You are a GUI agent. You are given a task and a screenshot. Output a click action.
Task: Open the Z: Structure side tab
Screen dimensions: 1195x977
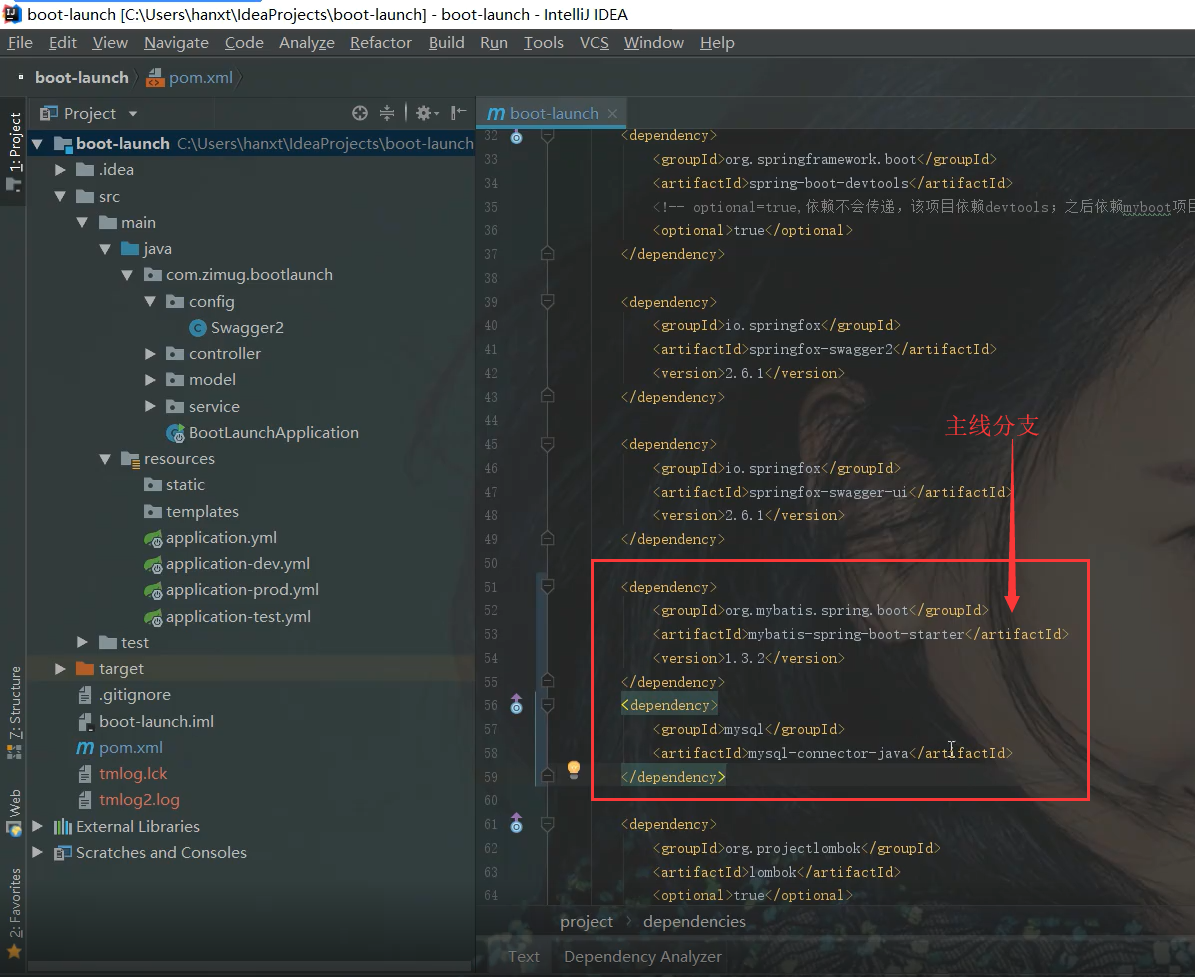pyautogui.click(x=14, y=712)
